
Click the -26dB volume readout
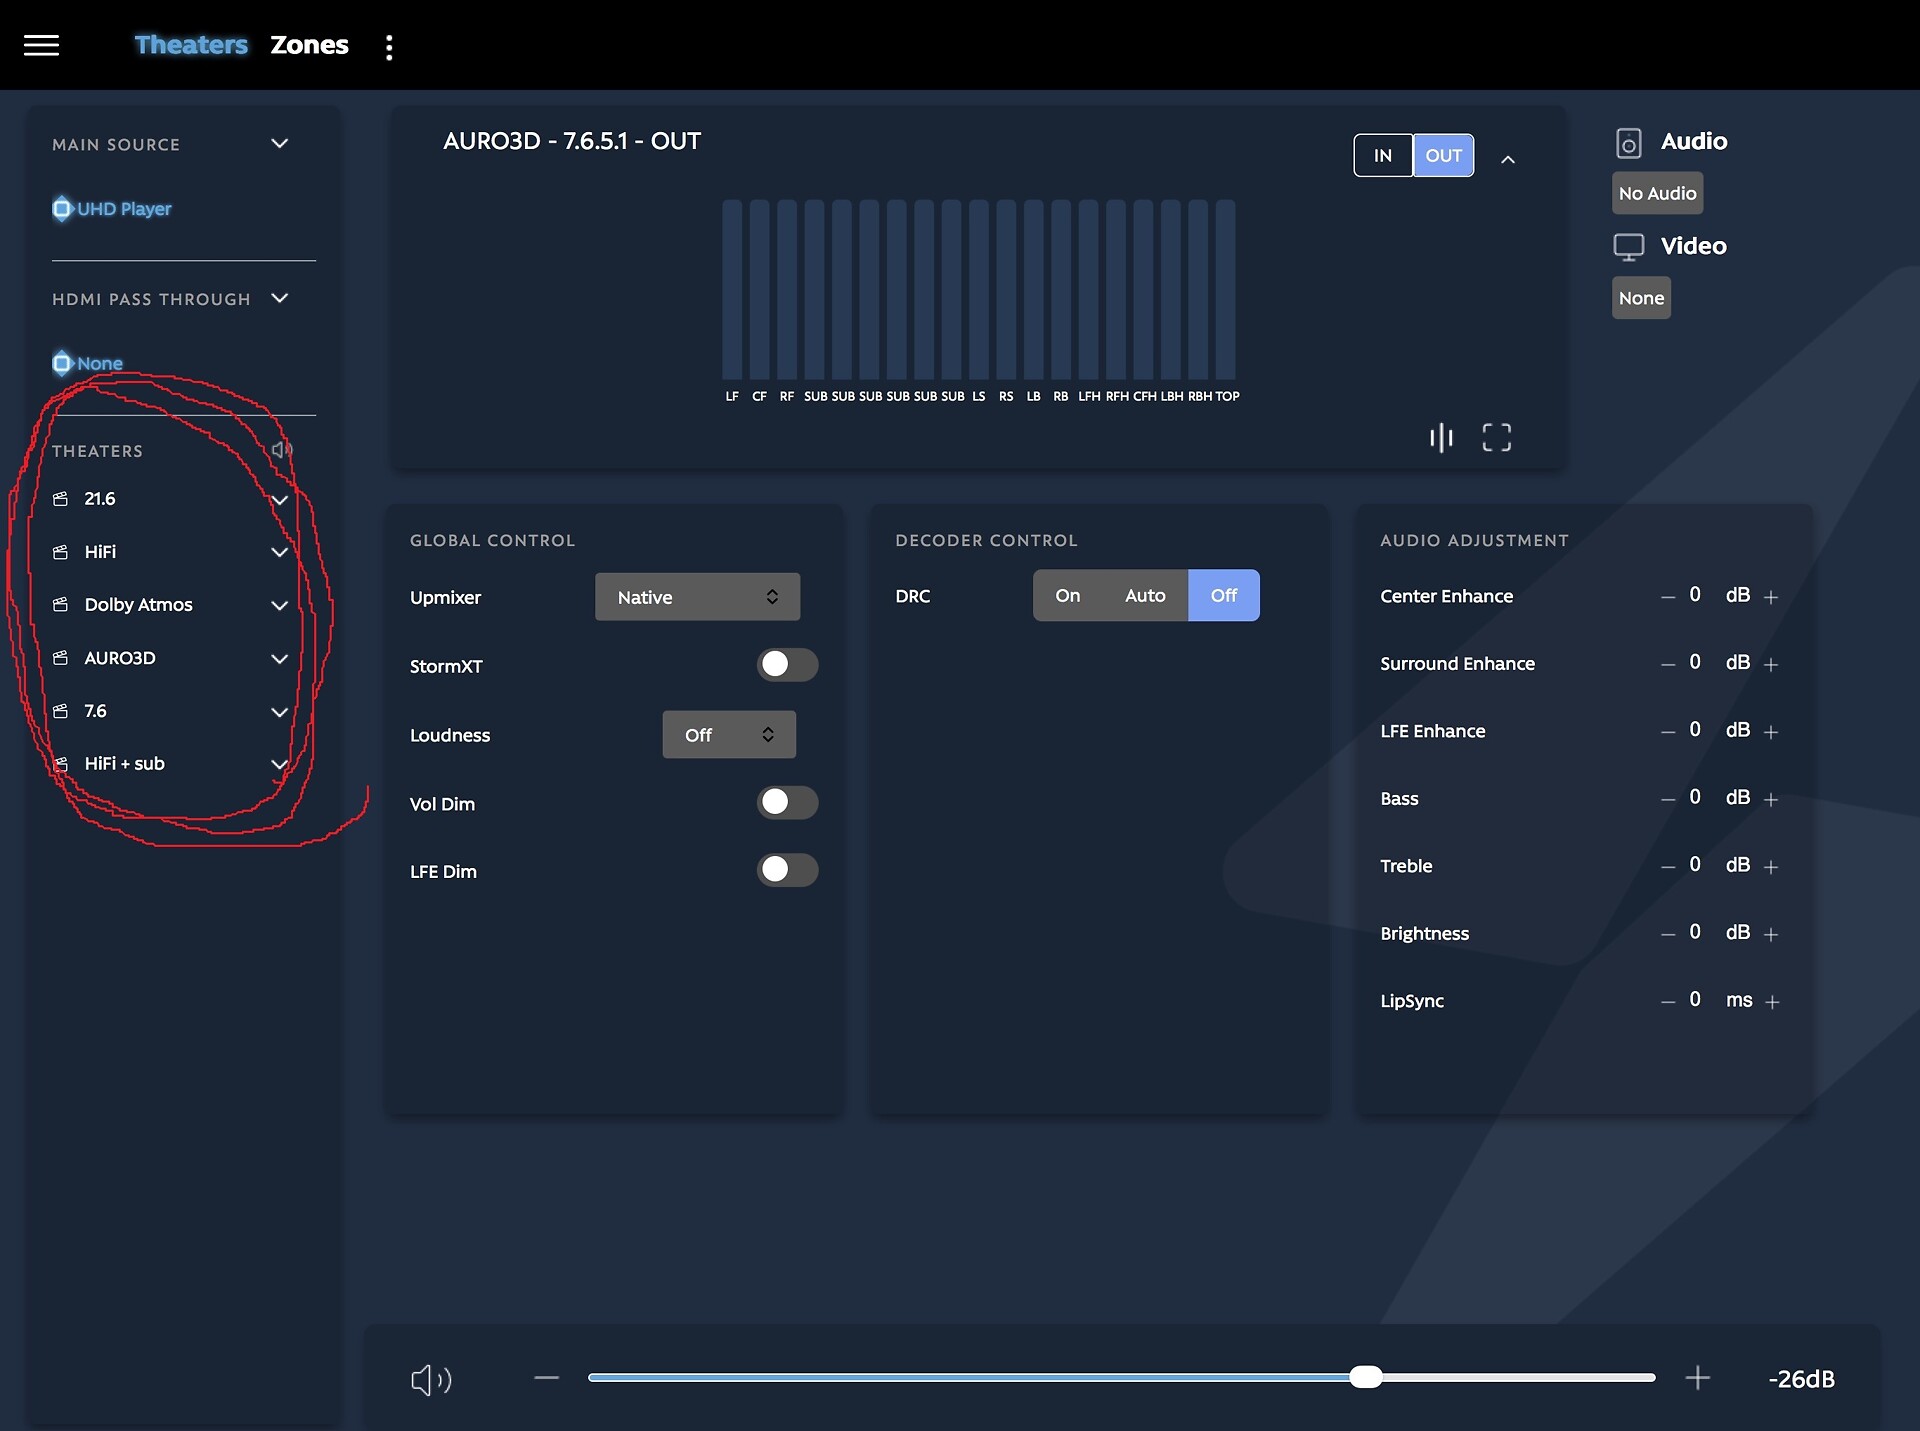tap(1801, 1379)
